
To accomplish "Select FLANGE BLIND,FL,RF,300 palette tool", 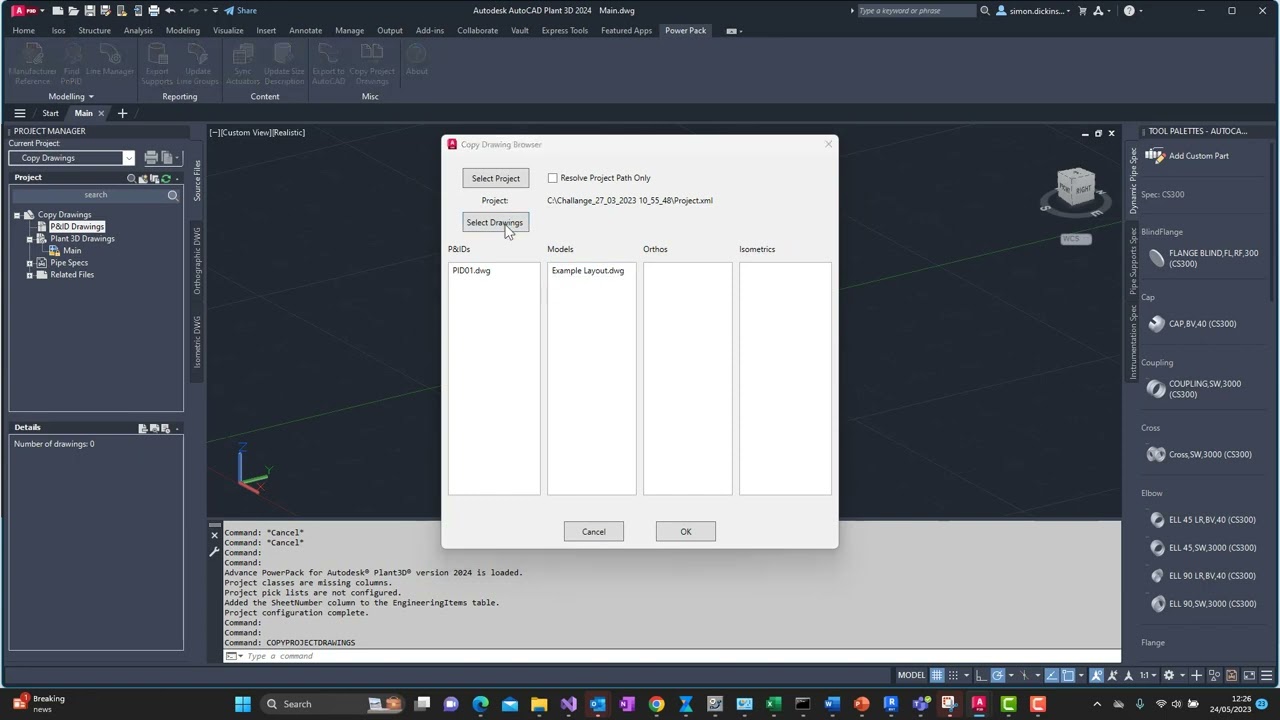I will pos(1202,258).
